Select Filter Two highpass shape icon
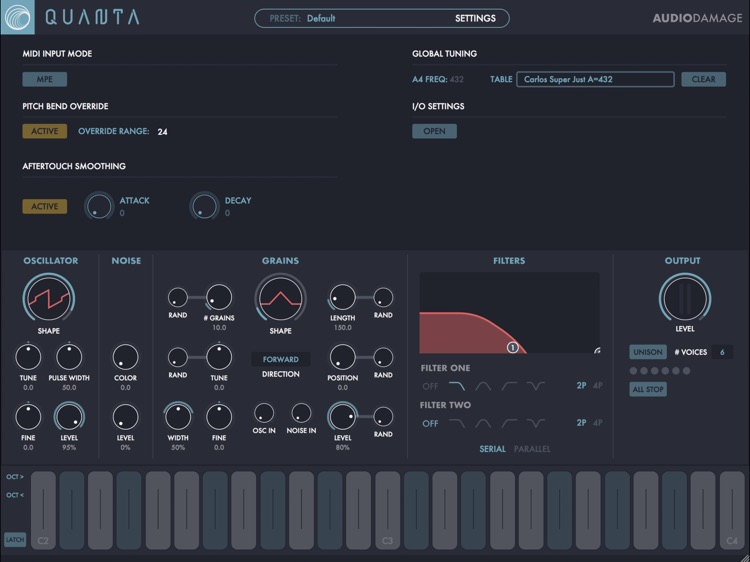The width and height of the screenshot is (750, 562). (x=509, y=423)
